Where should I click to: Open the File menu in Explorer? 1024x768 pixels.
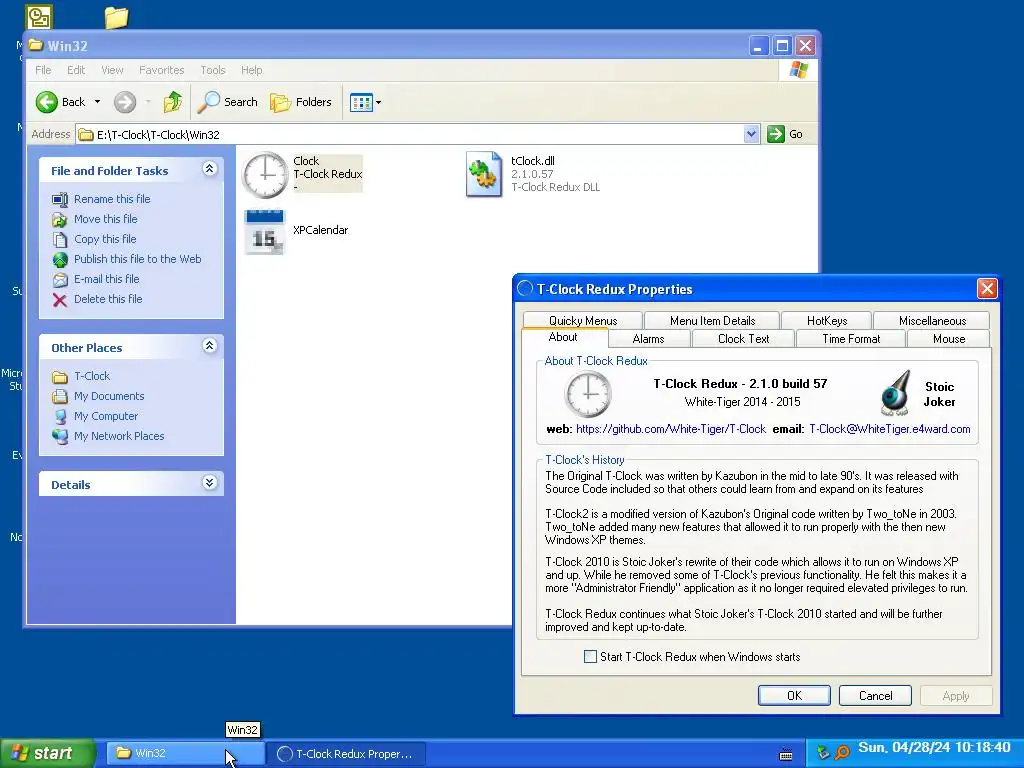pyautogui.click(x=43, y=70)
